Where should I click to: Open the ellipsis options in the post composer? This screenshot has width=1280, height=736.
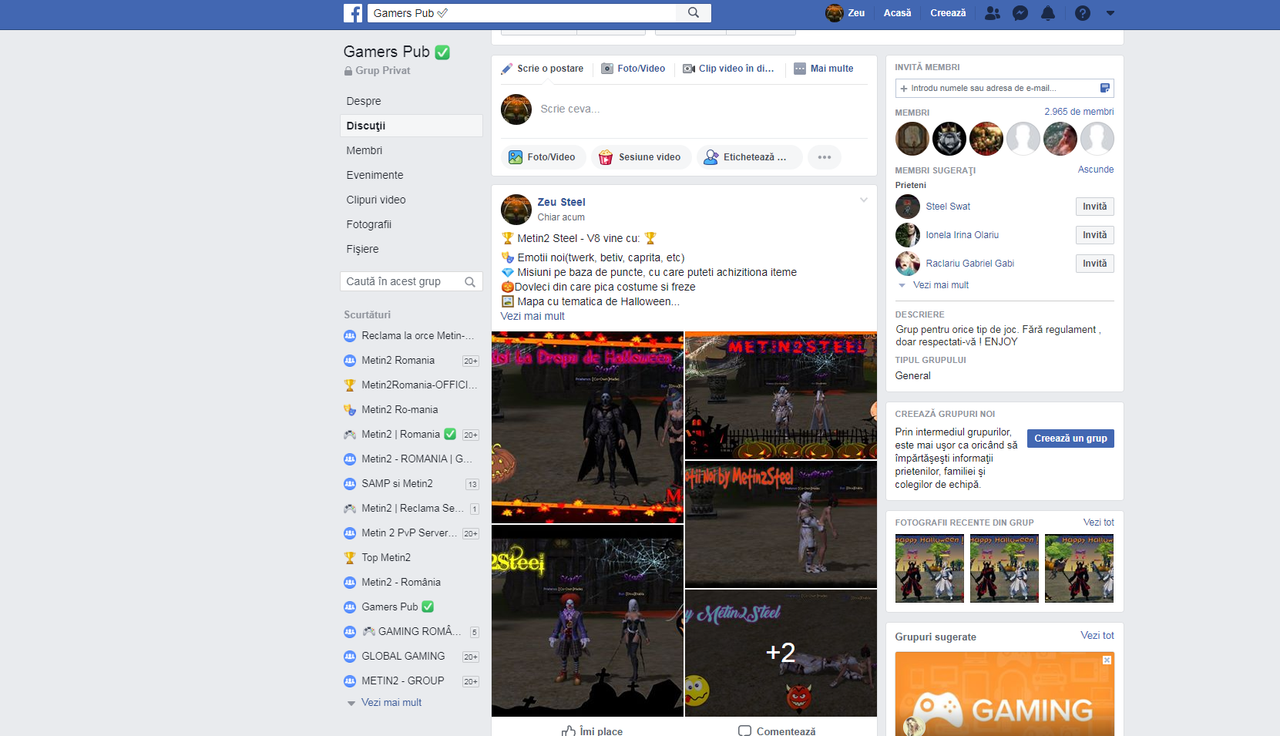(x=824, y=157)
